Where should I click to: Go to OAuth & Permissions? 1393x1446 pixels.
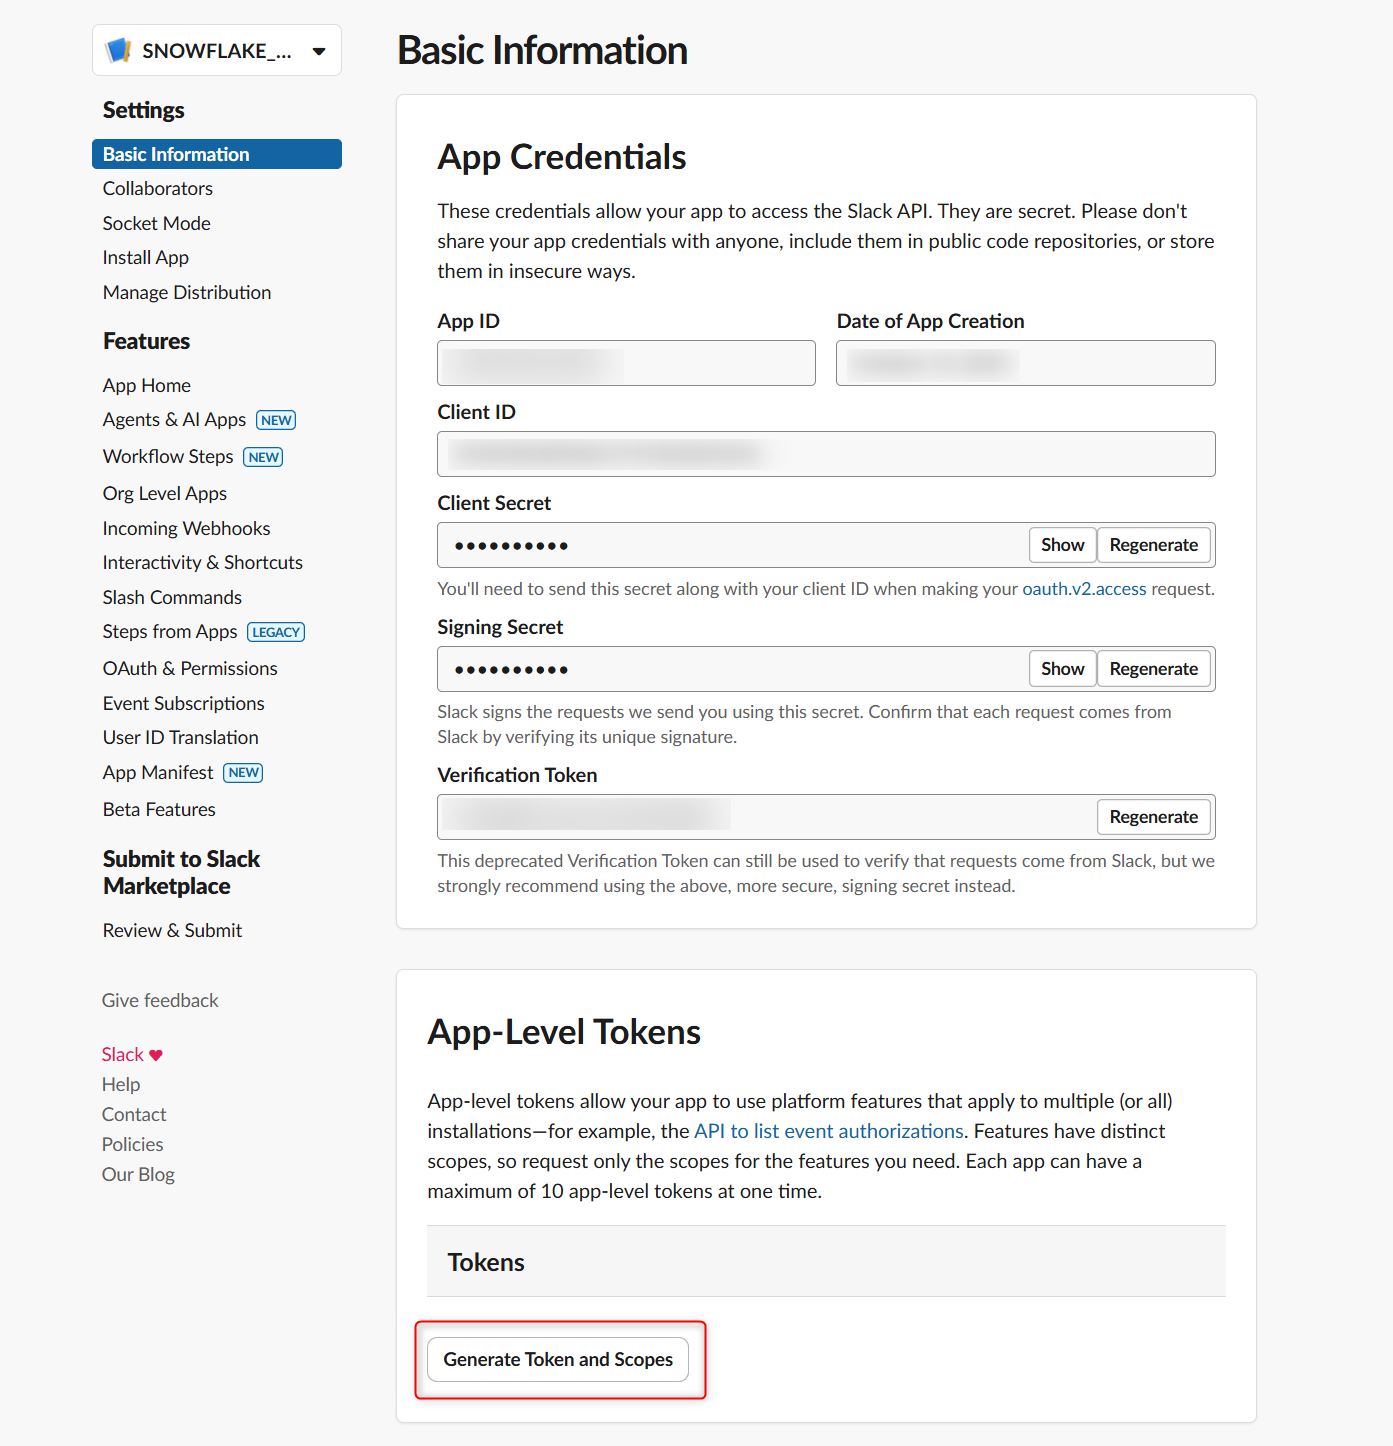click(x=190, y=668)
